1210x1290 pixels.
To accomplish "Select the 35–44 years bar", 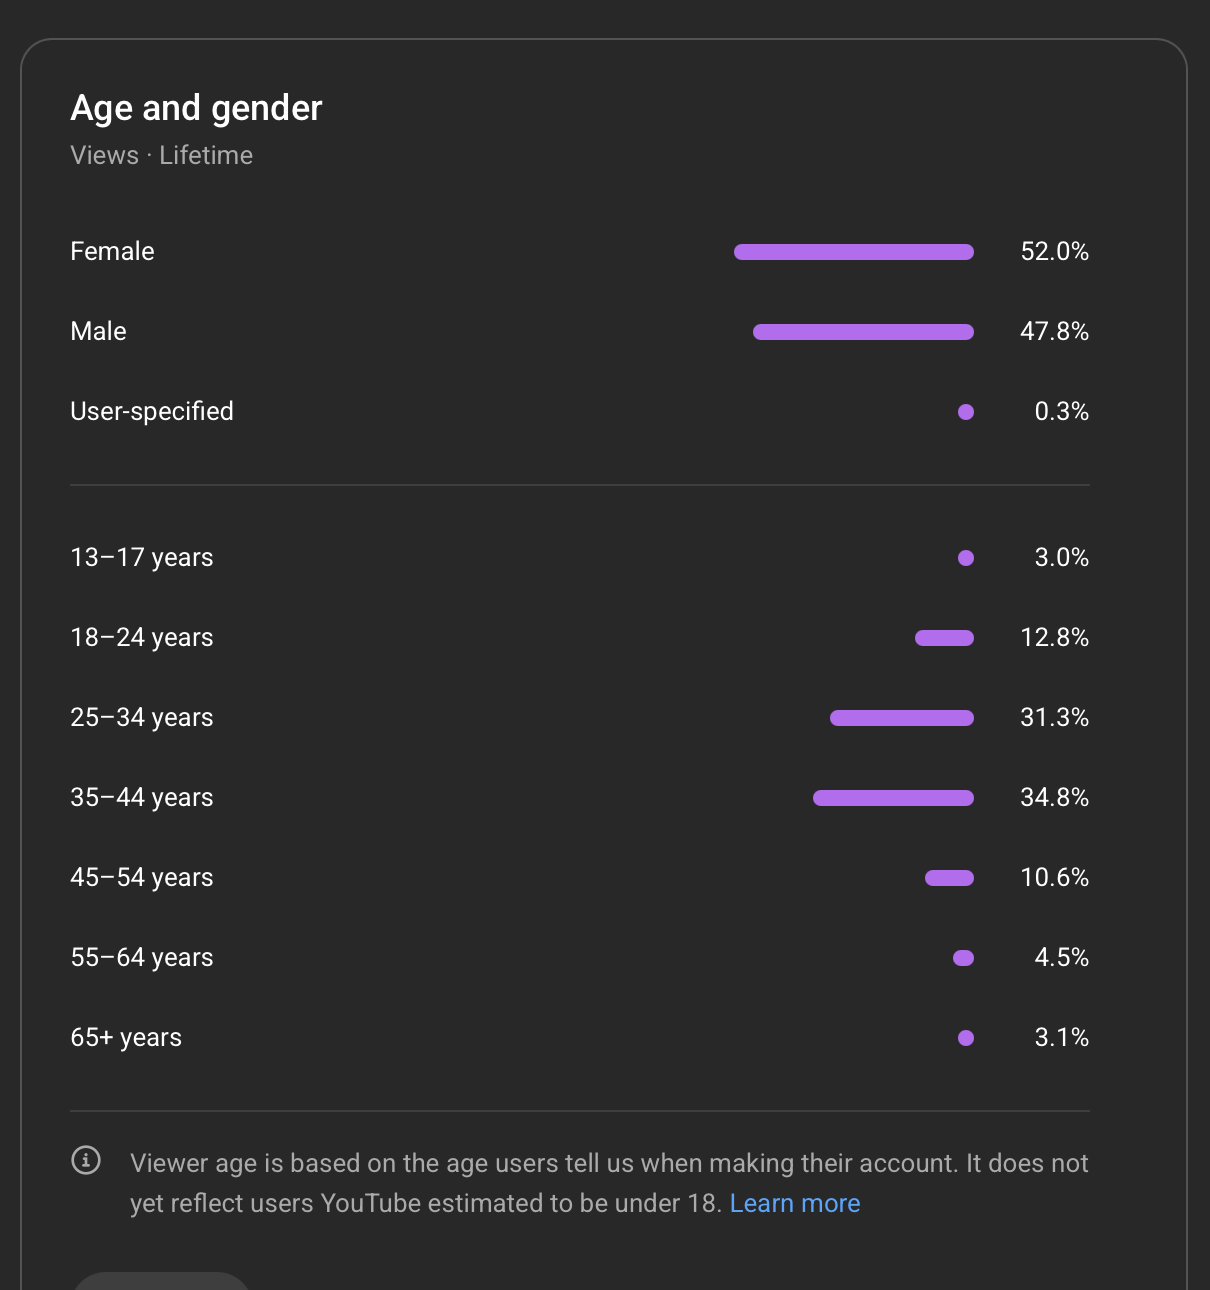I will click(x=893, y=798).
